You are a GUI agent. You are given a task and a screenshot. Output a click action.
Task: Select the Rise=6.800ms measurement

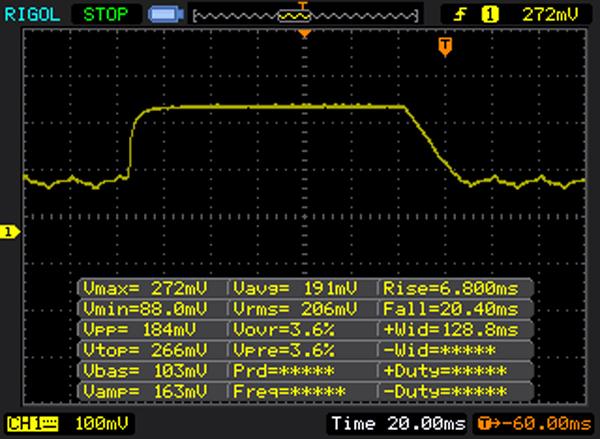[456, 288]
